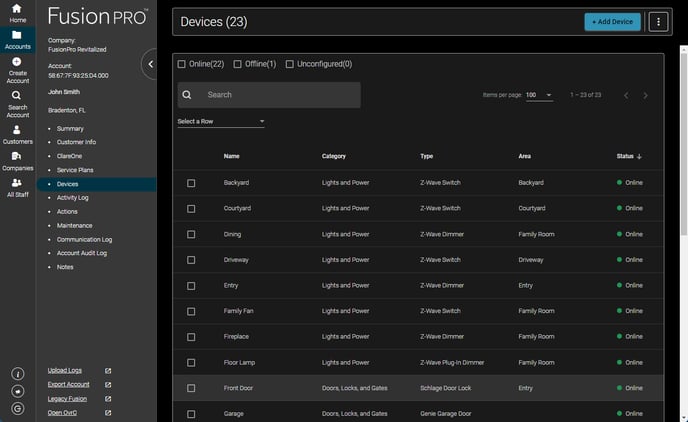The image size is (688, 422).
Task: Click the external link icon next to Legacy Fusion
Action: coord(108,399)
